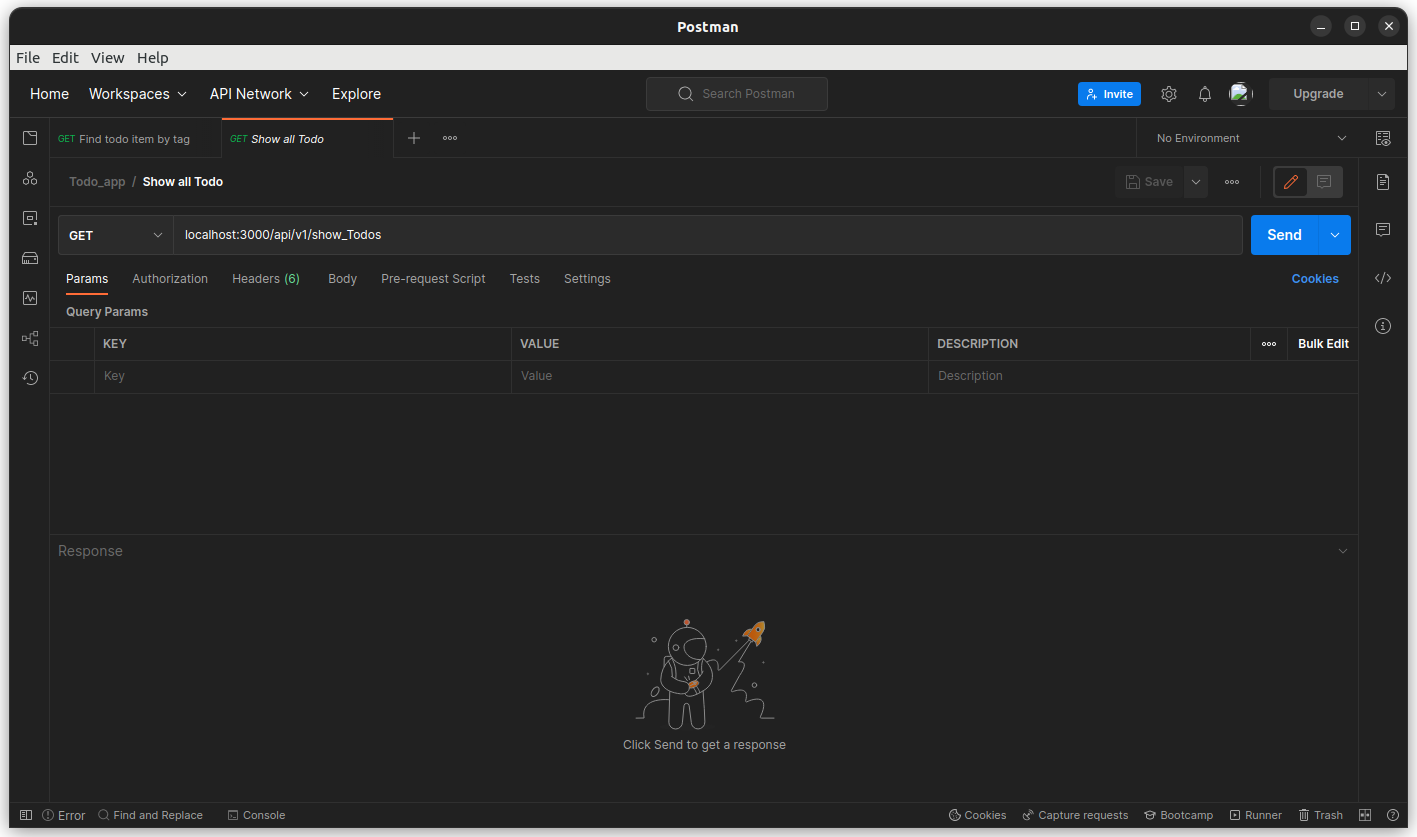Select request Settings tab
The image size is (1417, 837).
click(x=587, y=279)
